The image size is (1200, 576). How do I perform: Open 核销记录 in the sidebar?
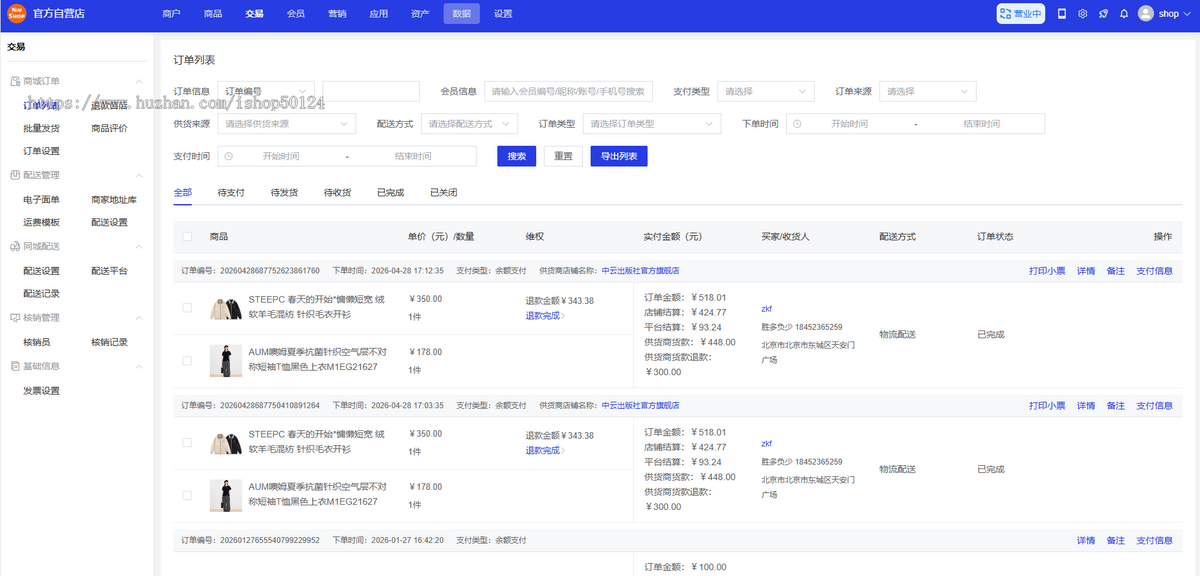109,342
